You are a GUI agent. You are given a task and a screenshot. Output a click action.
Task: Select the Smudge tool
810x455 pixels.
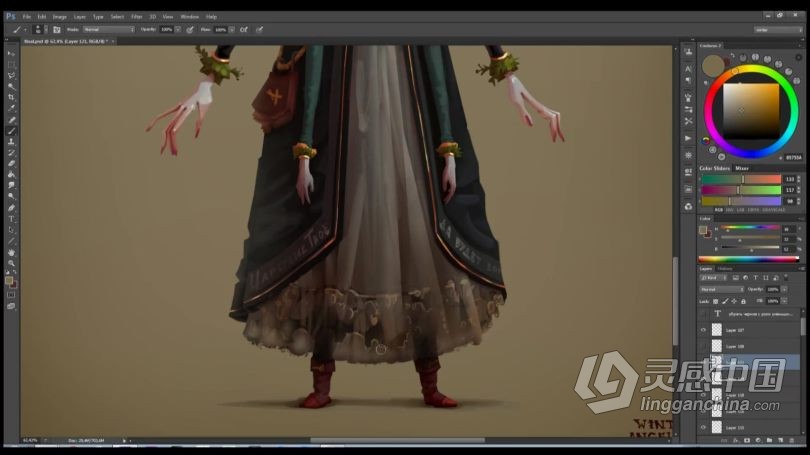pyautogui.click(x=11, y=185)
